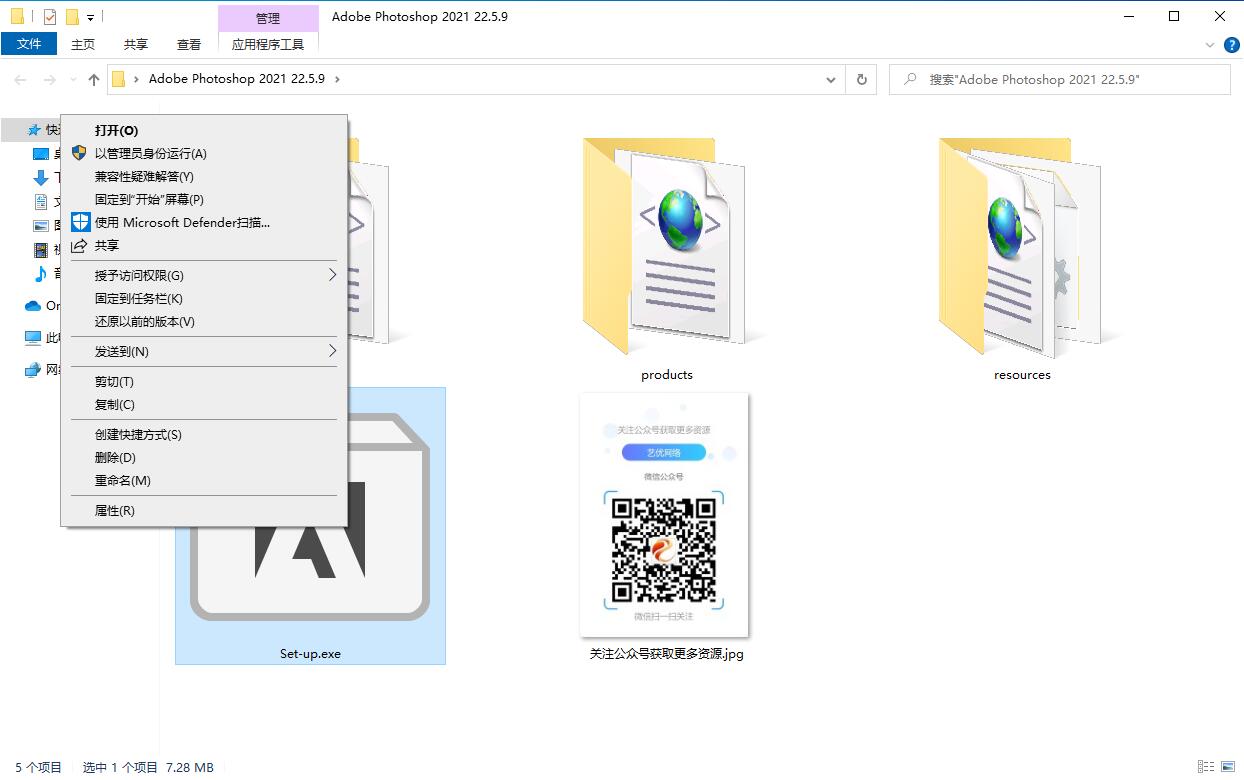
Task: Click the Properties checkmark icon in Quick Access Toolbar
Action: click(x=48, y=16)
